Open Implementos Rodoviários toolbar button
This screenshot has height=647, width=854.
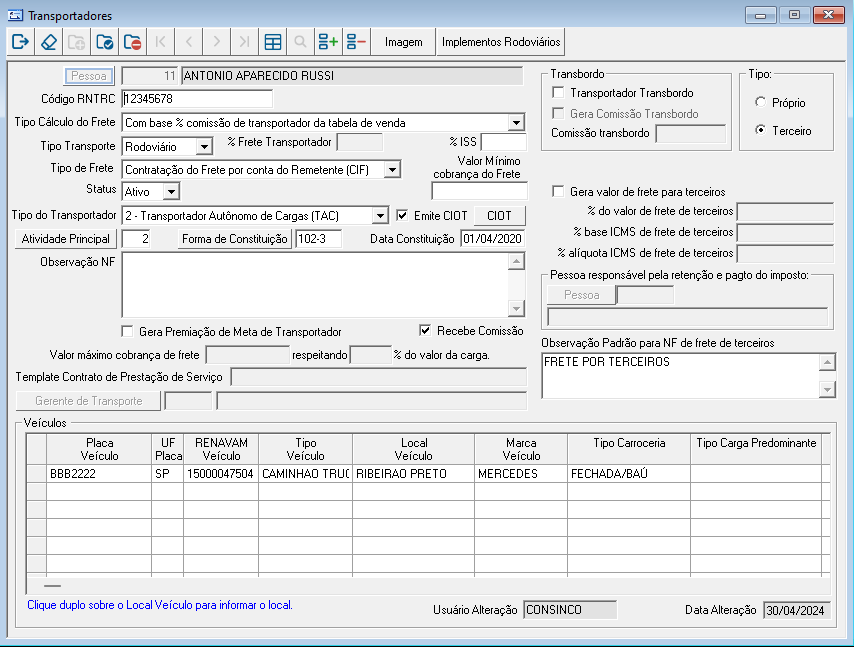501,42
